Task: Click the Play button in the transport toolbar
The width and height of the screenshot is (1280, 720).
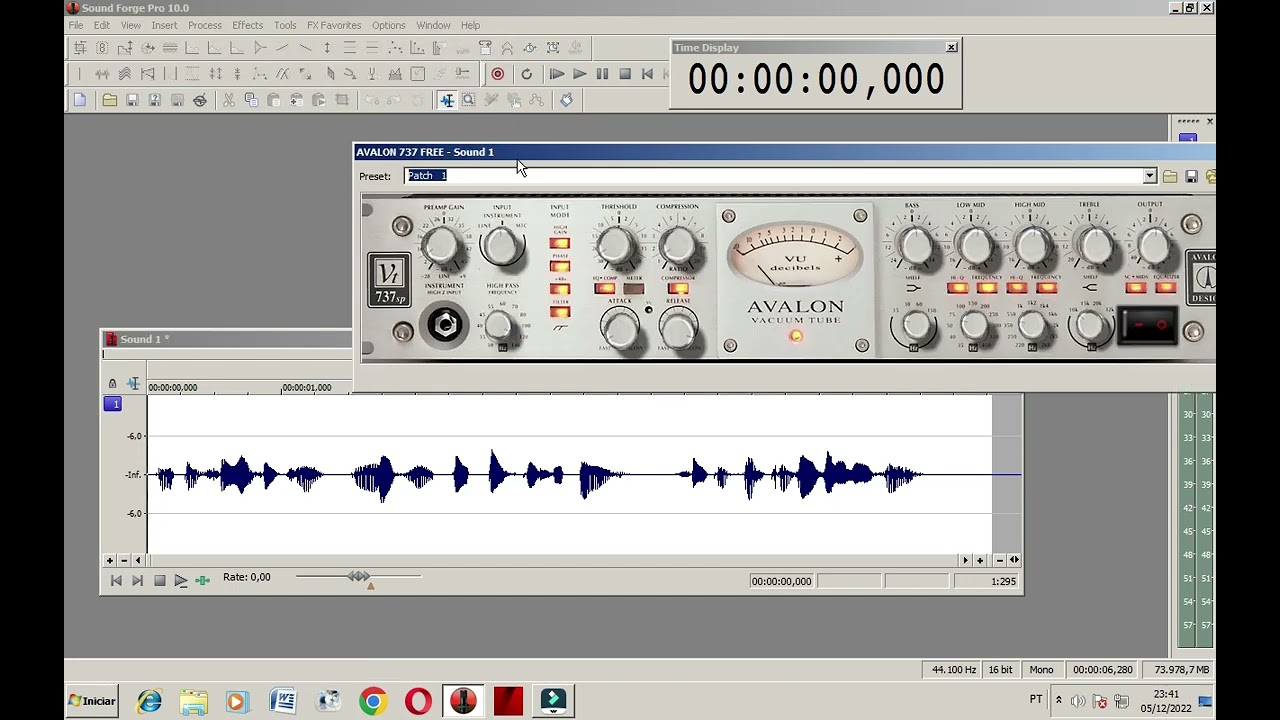Action: click(579, 74)
